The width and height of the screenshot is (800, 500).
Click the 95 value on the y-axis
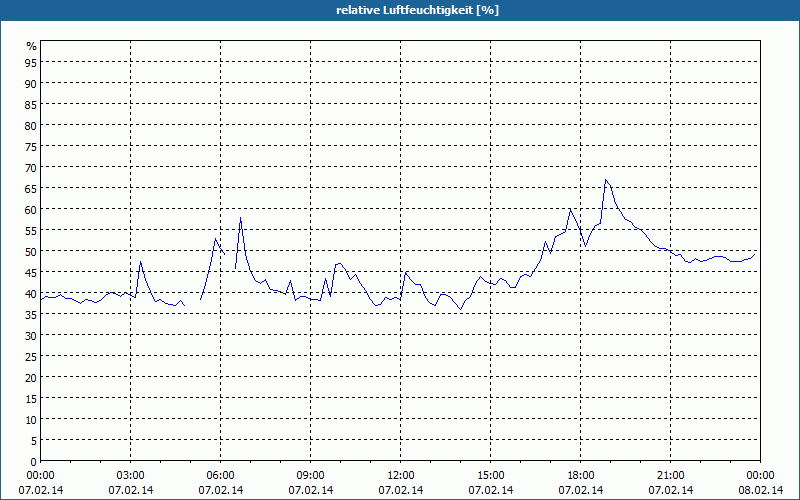point(32,62)
